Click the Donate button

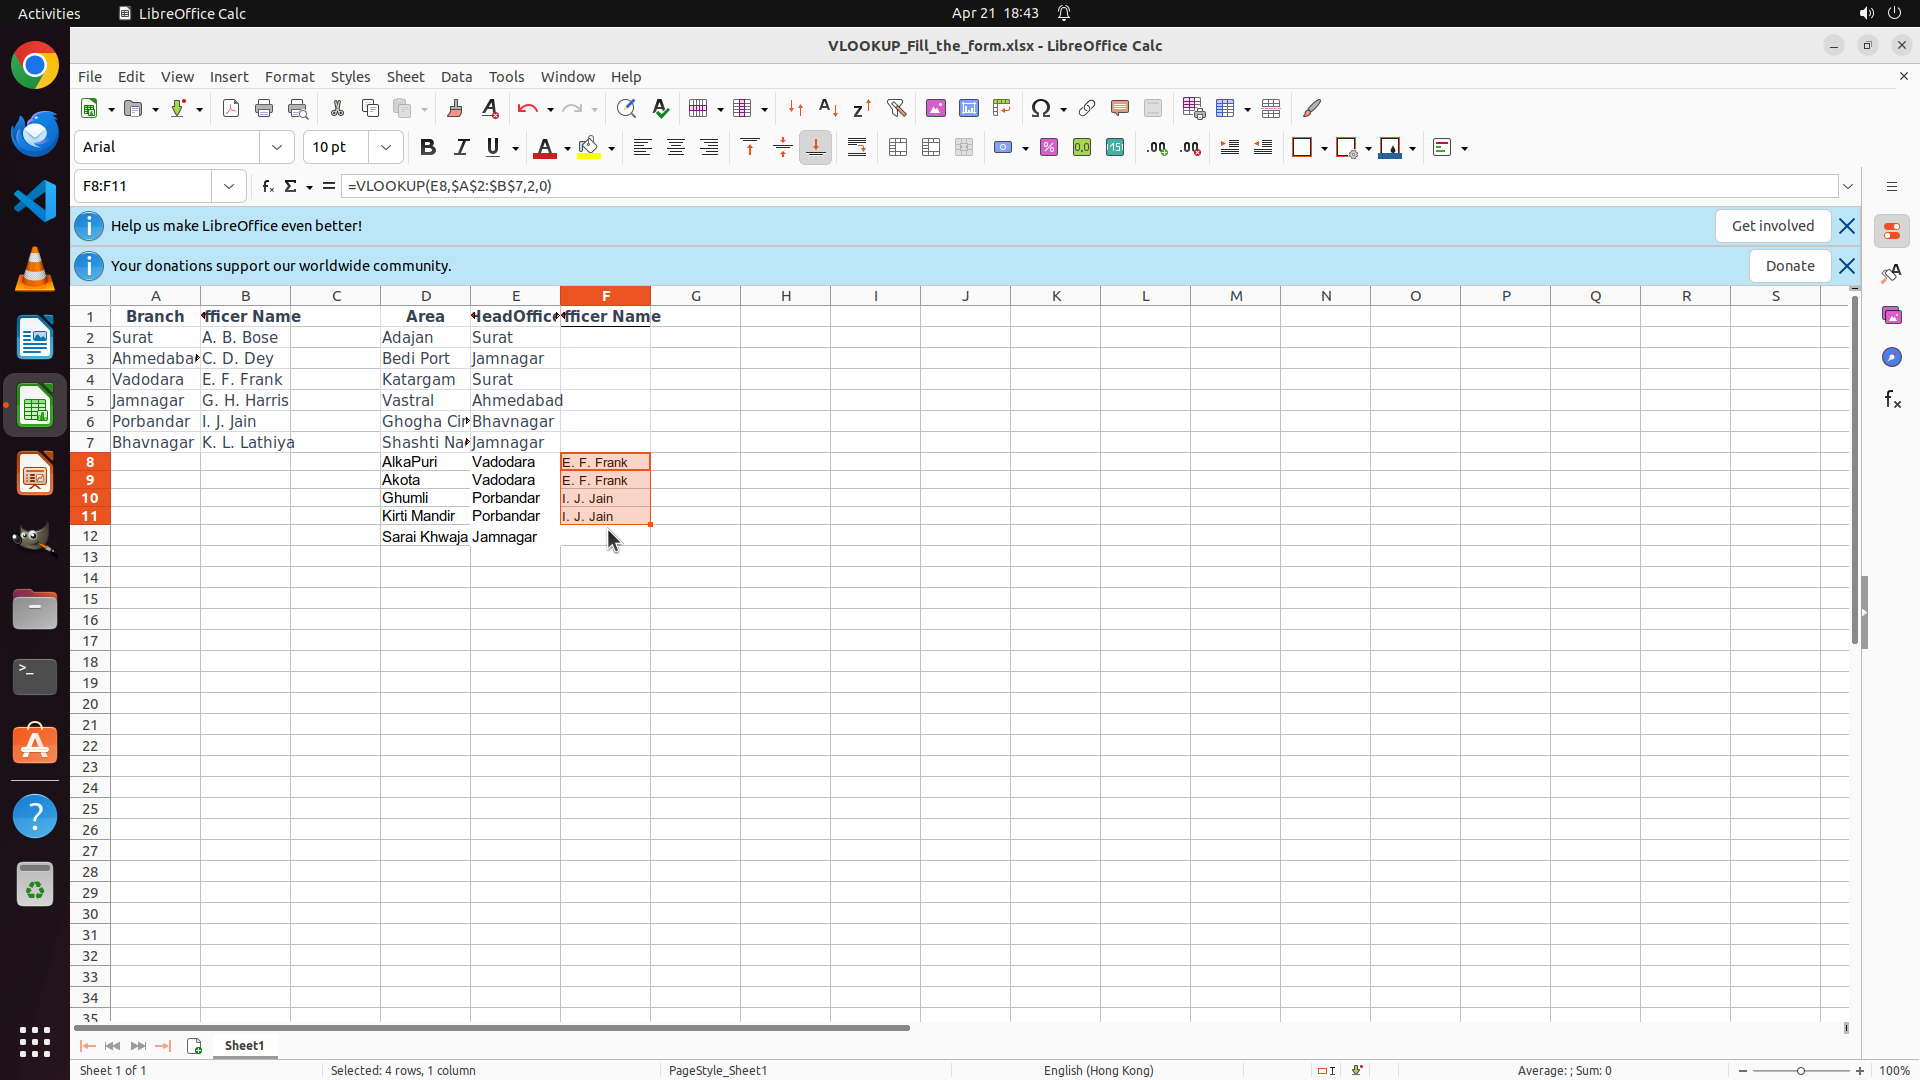(x=1789, y=266)
